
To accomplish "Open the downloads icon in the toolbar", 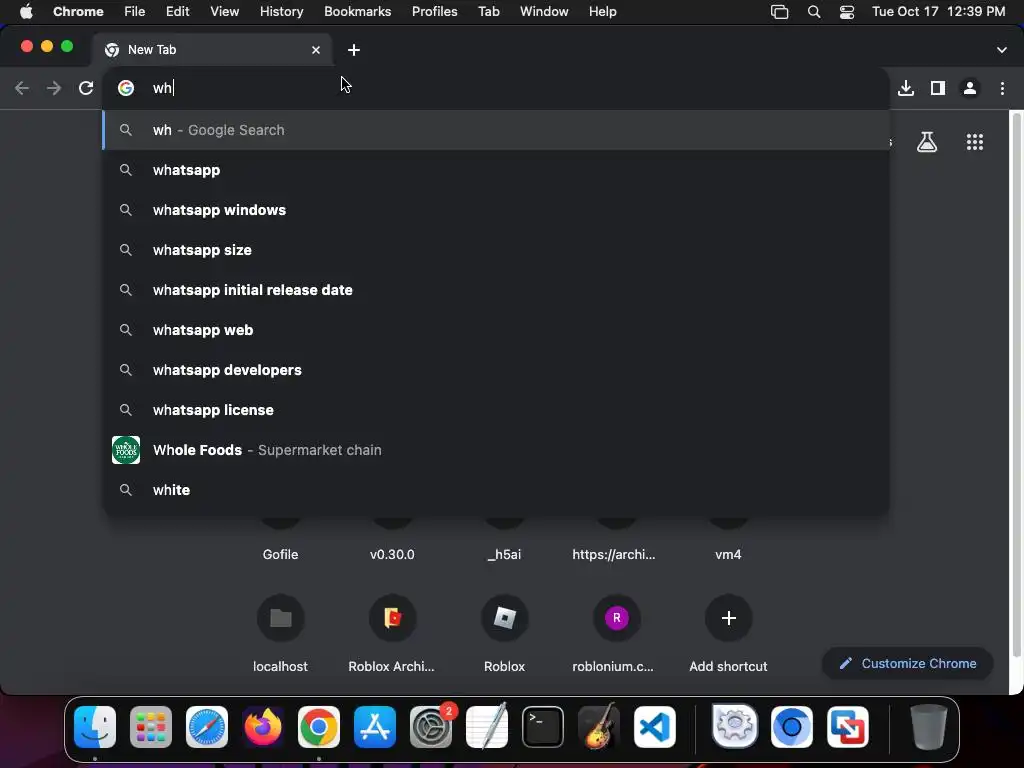I will [906, 88].
